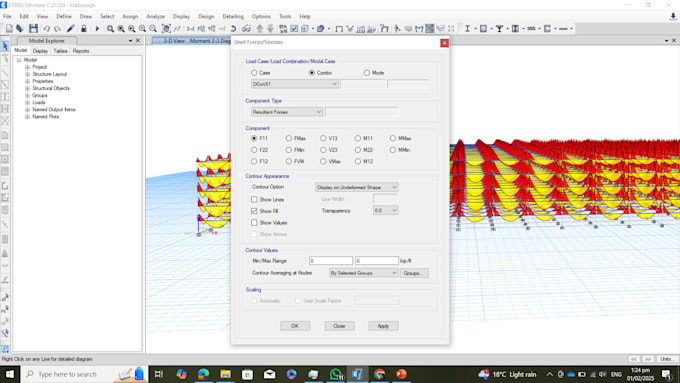The width and height of the screenshot is (680, 383).
Task: Close the Shell Forces/Stresses dialog
Action: click(x=445, y=43)
